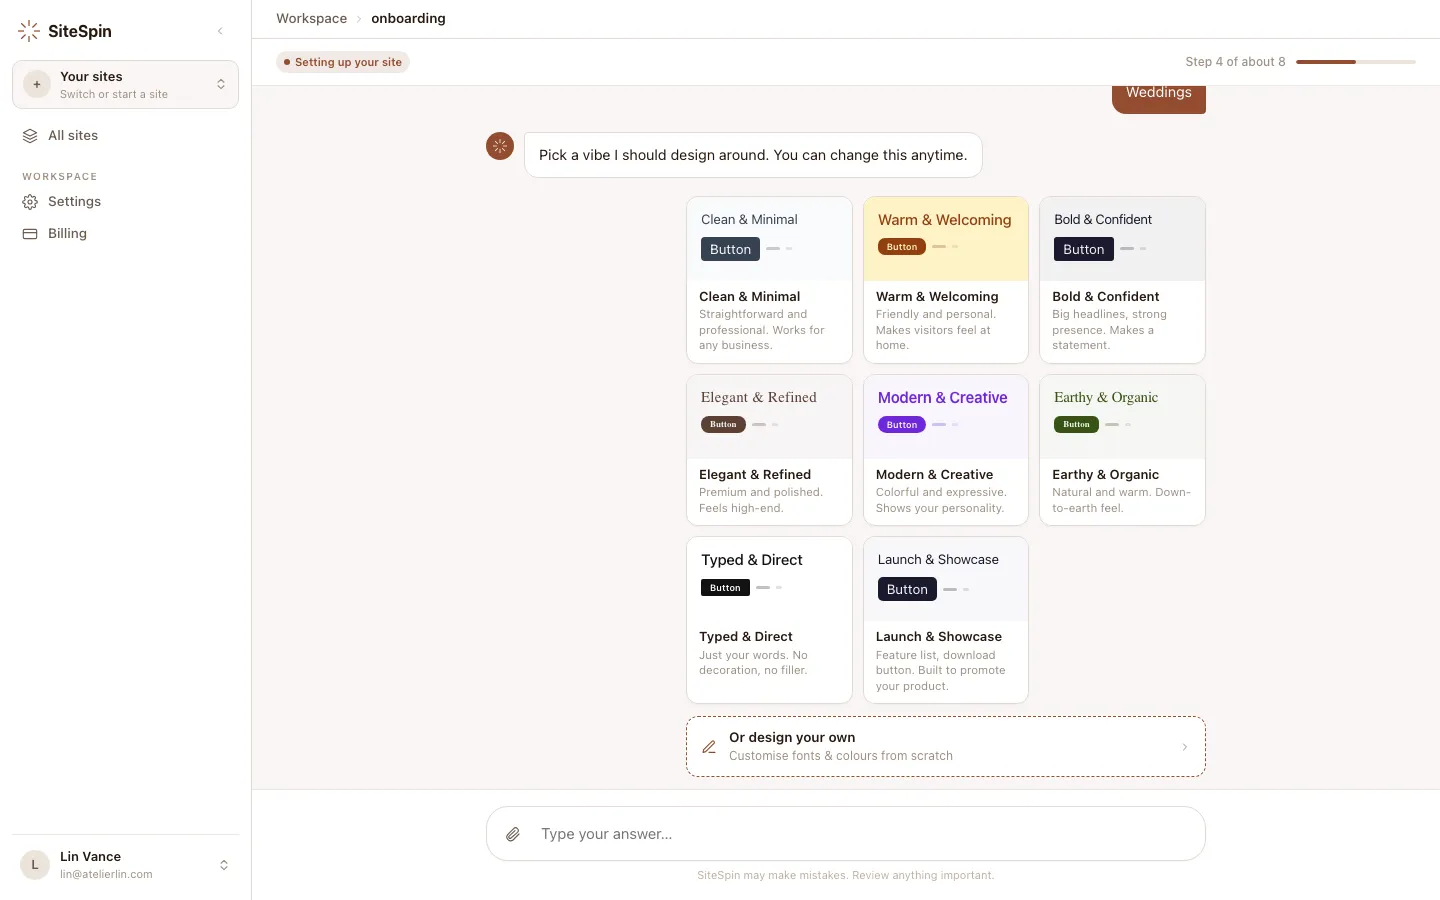Viewport: 1440px width, 900px height.
Task: Choose the Warm & Welcoming vibe card
Action: coord(946,280)
